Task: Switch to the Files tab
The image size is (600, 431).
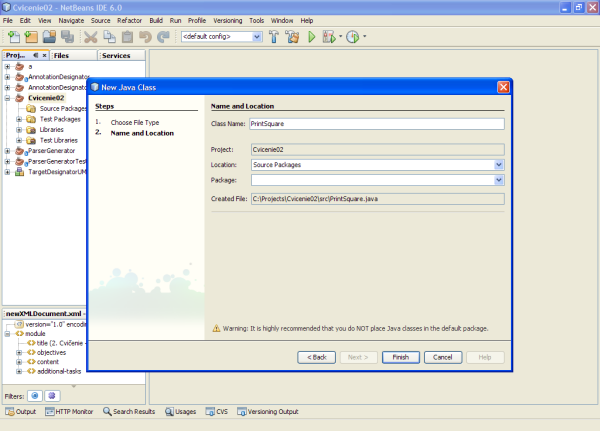Action: pyautogui.click(x=73, y=56)
